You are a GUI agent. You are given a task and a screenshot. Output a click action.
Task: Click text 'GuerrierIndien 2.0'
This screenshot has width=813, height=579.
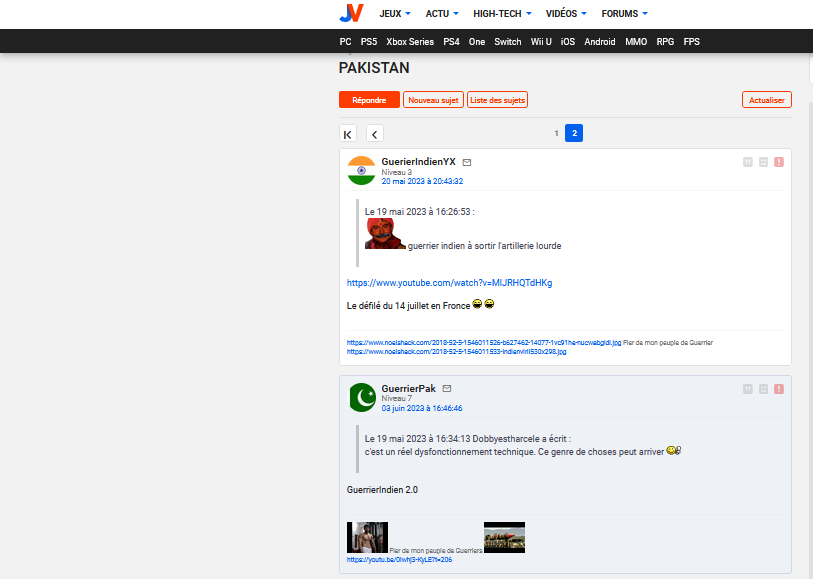point(382,490)
